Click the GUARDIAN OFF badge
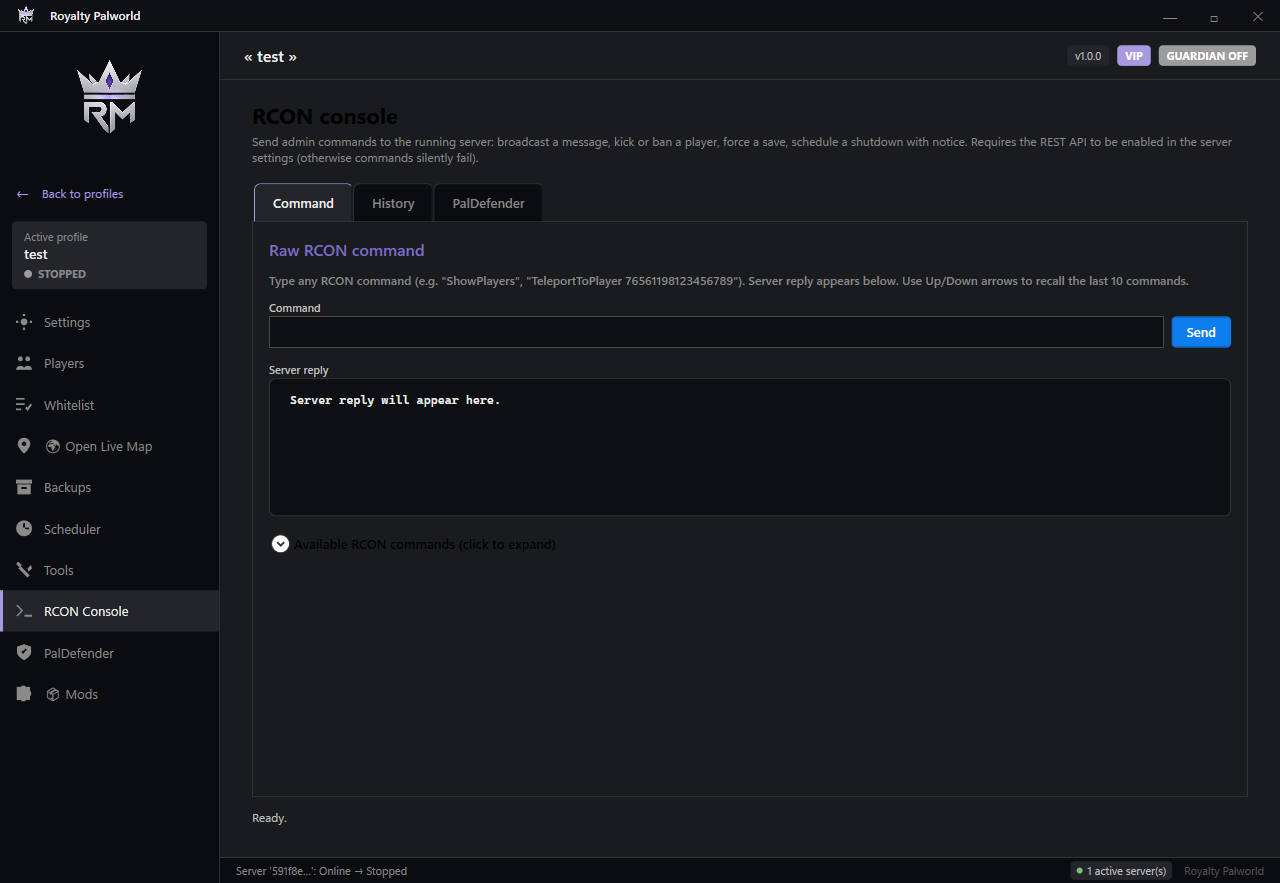The width and height of the screenshot is (1280, 883). pyautogui.click(x=1207, y=56)
